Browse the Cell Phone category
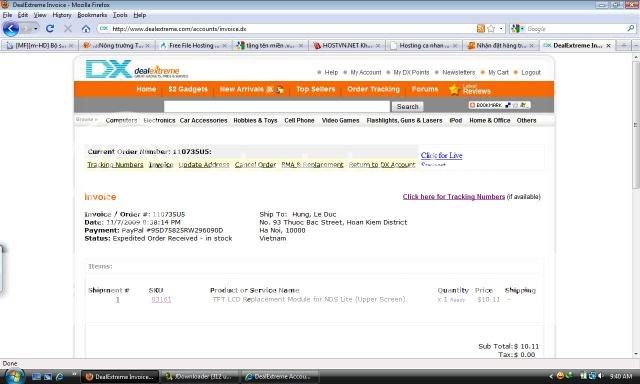Image resolution: width=640 pixels, height=384 pixels. [x=299, y=120]
